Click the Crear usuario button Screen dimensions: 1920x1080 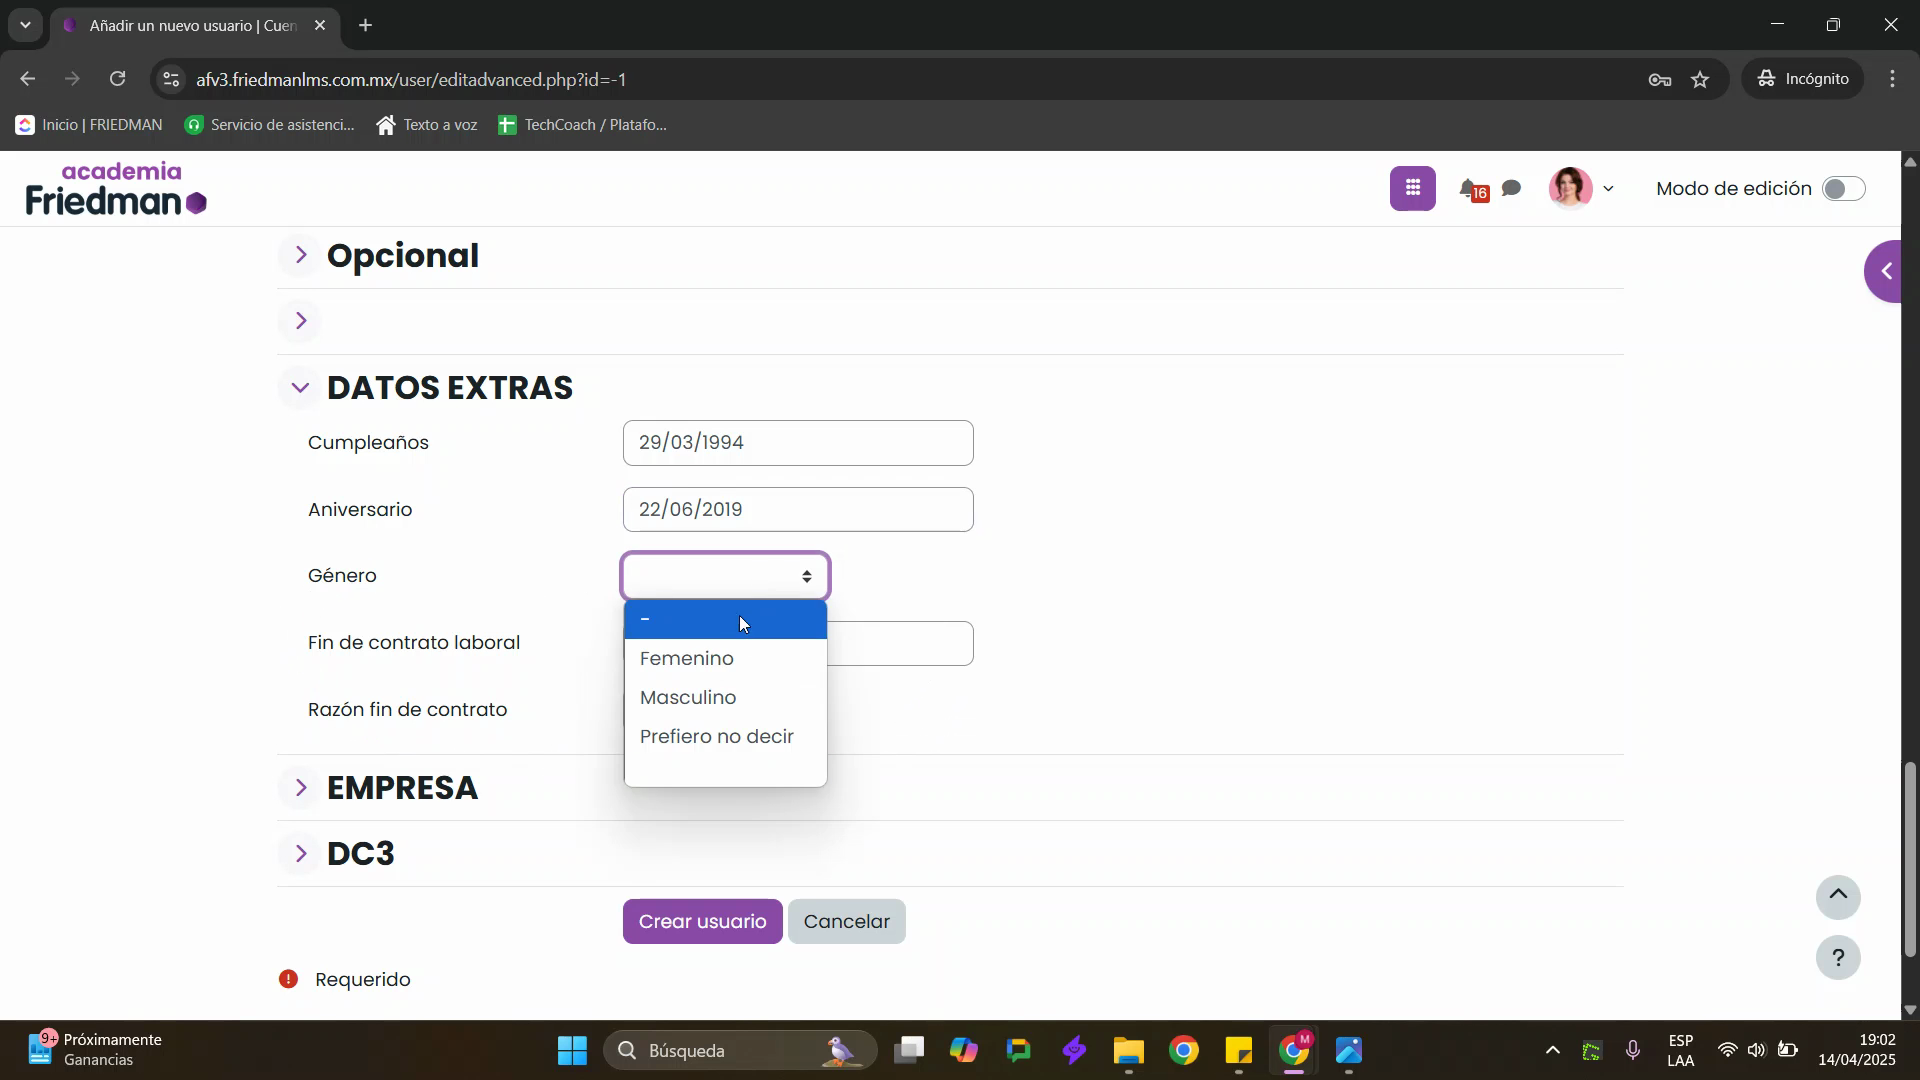tap(702, 922)
